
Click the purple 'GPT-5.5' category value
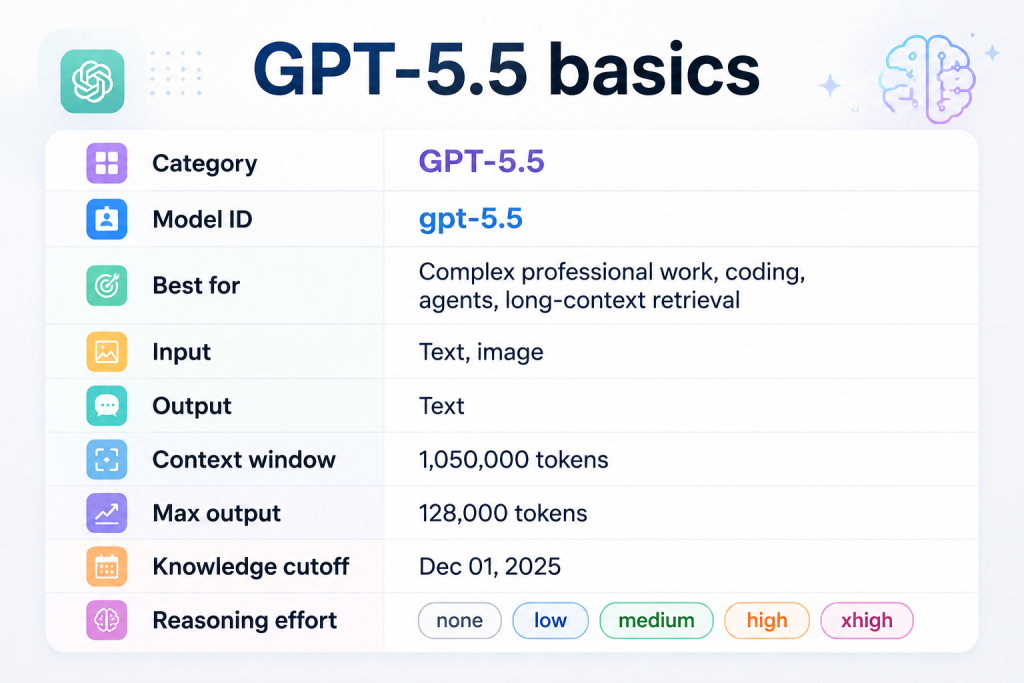(x=481, y=162)
